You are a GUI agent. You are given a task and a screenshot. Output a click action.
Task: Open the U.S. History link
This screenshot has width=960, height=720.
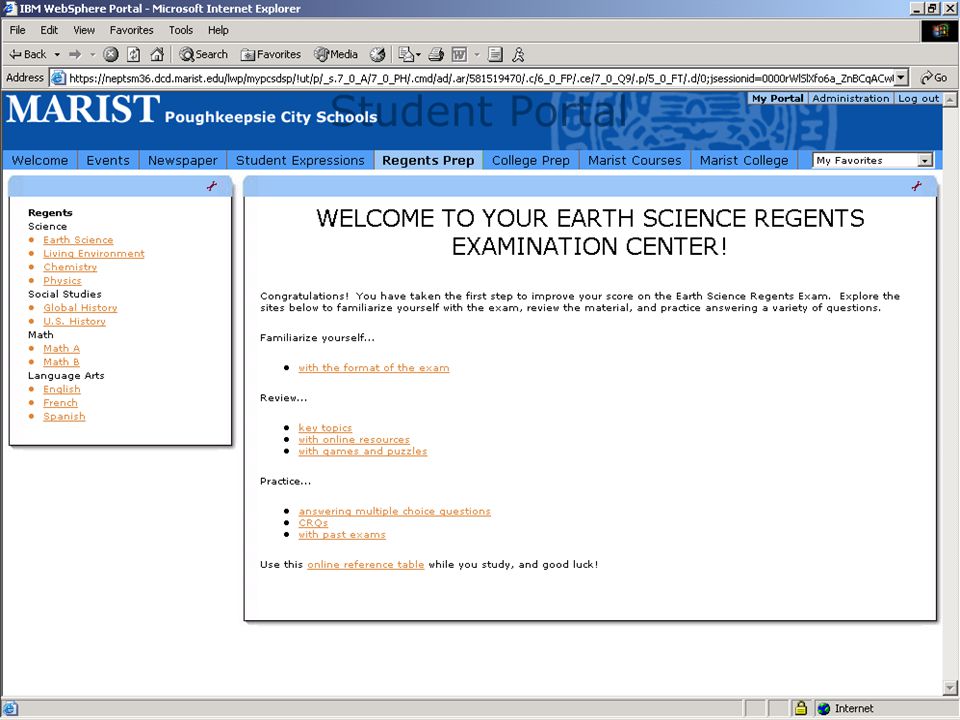coord(74,321)
